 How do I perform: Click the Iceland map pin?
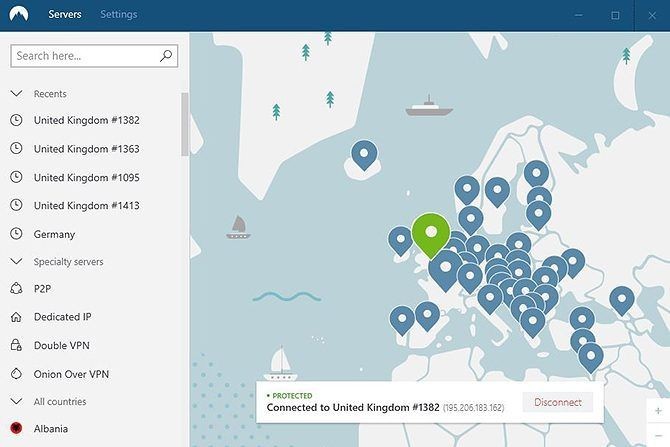click(364, 154)
